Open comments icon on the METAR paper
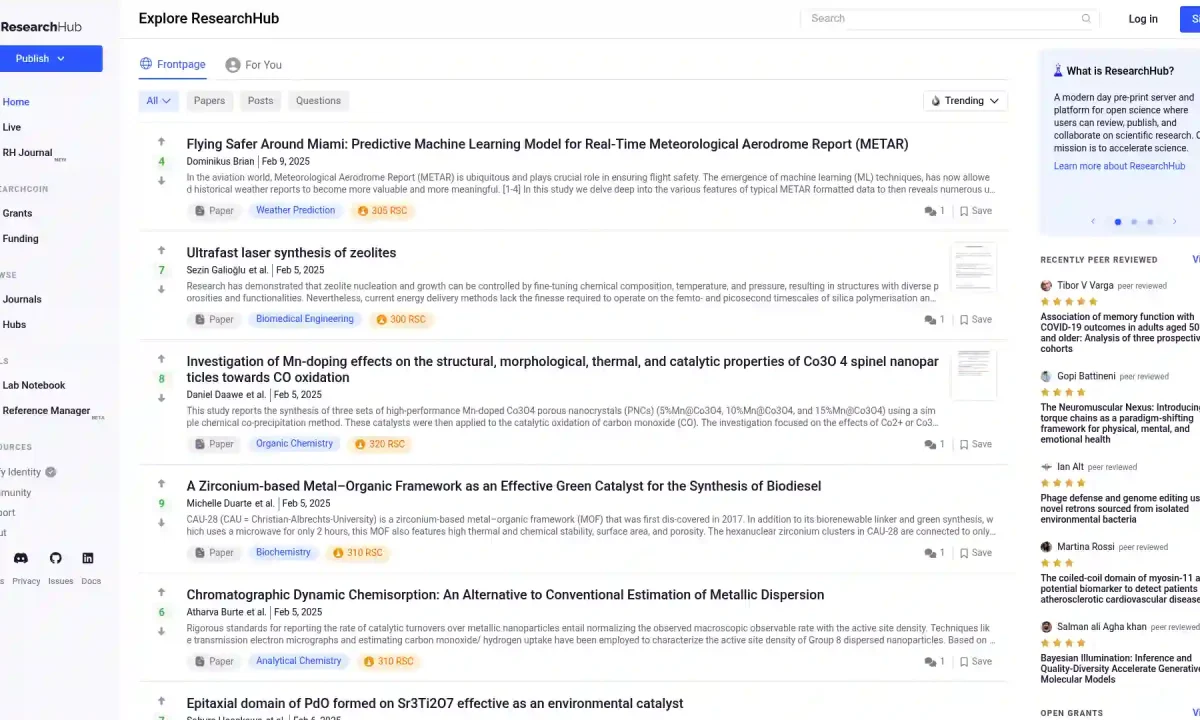1200x720 pixels. (x=929, y=210)
